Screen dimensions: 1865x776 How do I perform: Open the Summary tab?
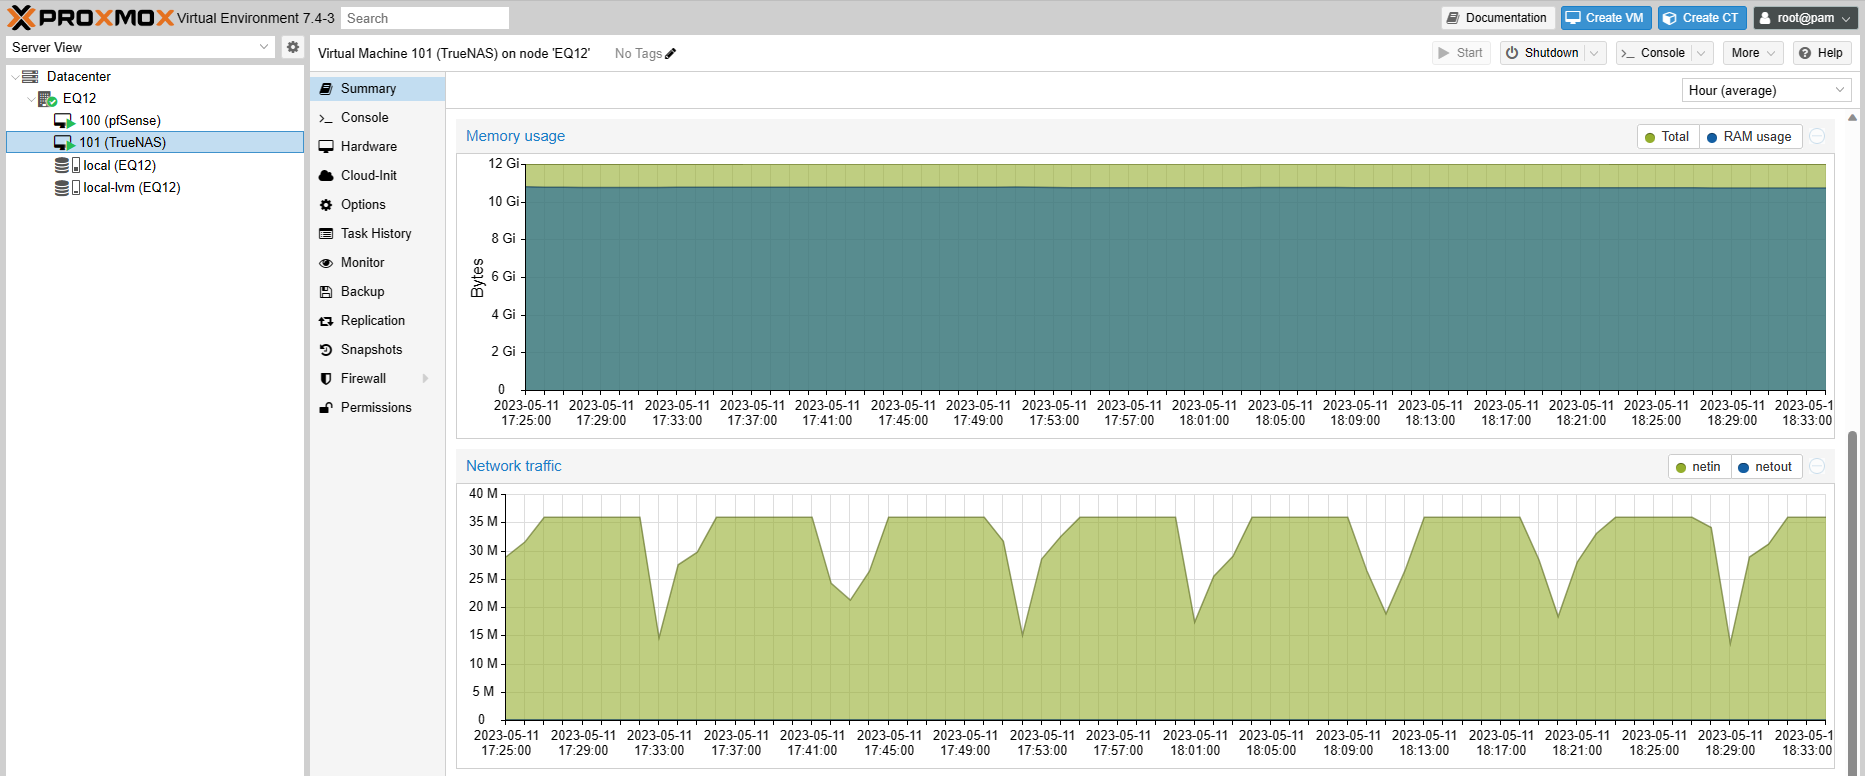[x=377, y=88]
